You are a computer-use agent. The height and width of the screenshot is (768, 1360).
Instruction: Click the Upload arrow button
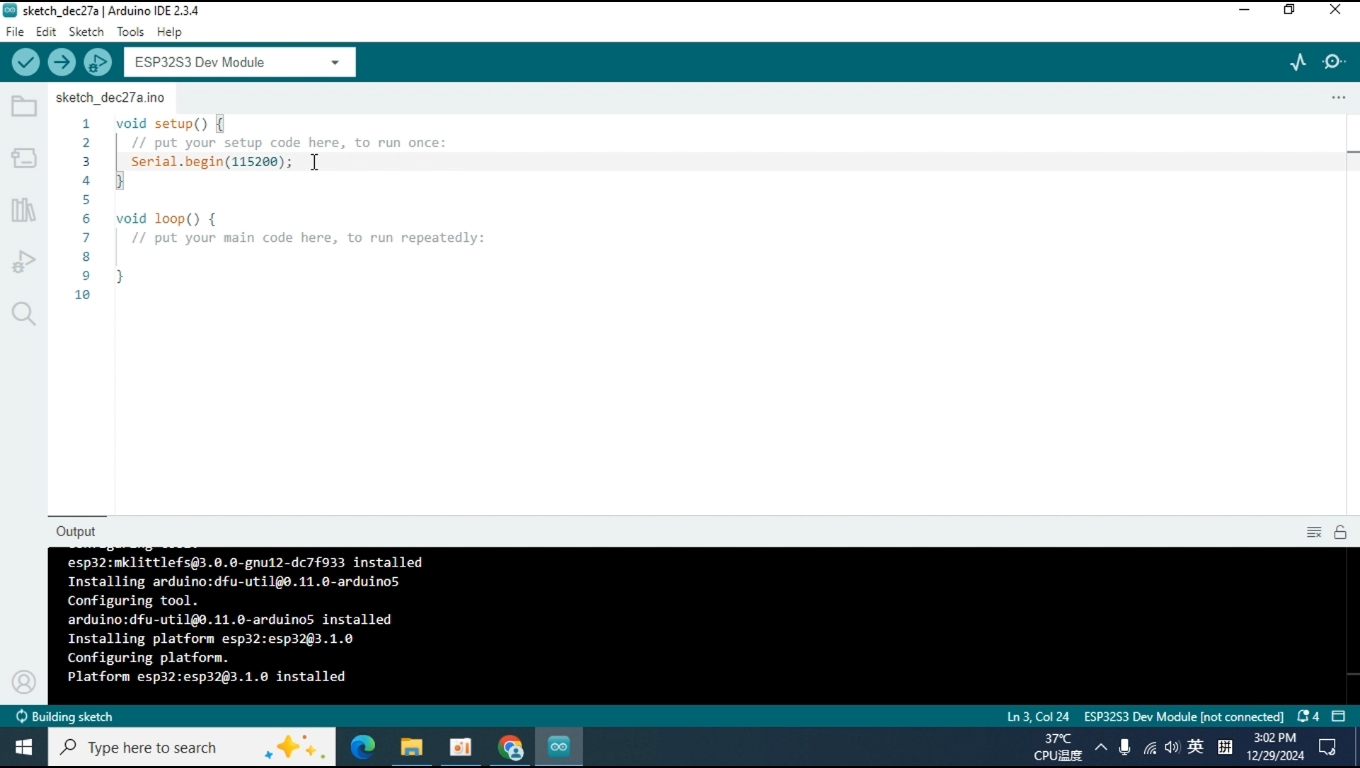[62, 62]
